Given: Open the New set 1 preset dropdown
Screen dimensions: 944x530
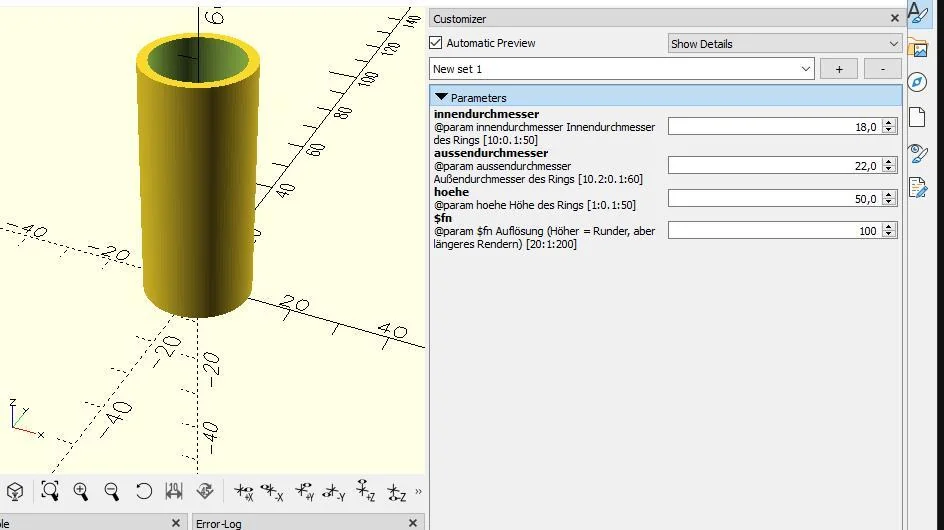Looking at the screenshot, I should point(621,69).
